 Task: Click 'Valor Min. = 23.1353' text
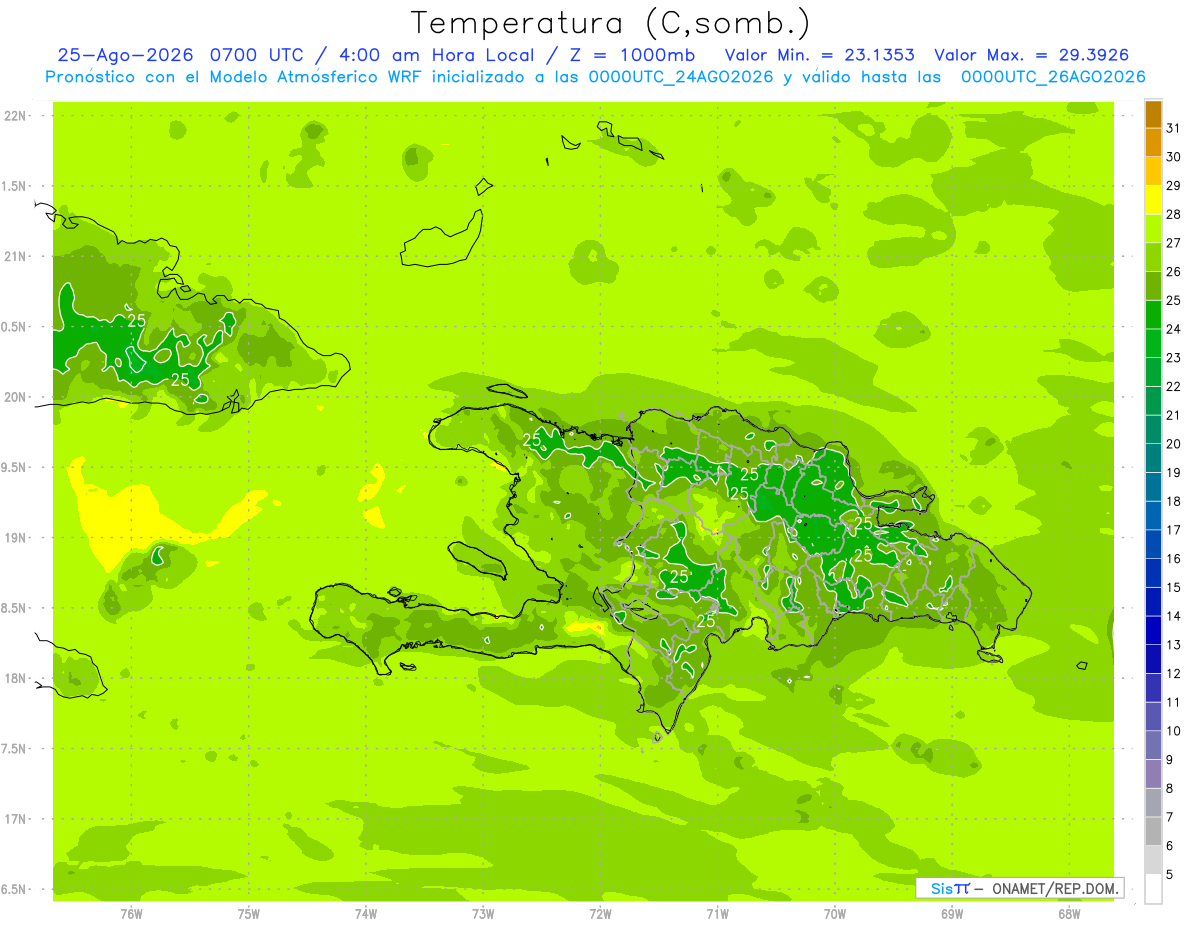[819, 55]
